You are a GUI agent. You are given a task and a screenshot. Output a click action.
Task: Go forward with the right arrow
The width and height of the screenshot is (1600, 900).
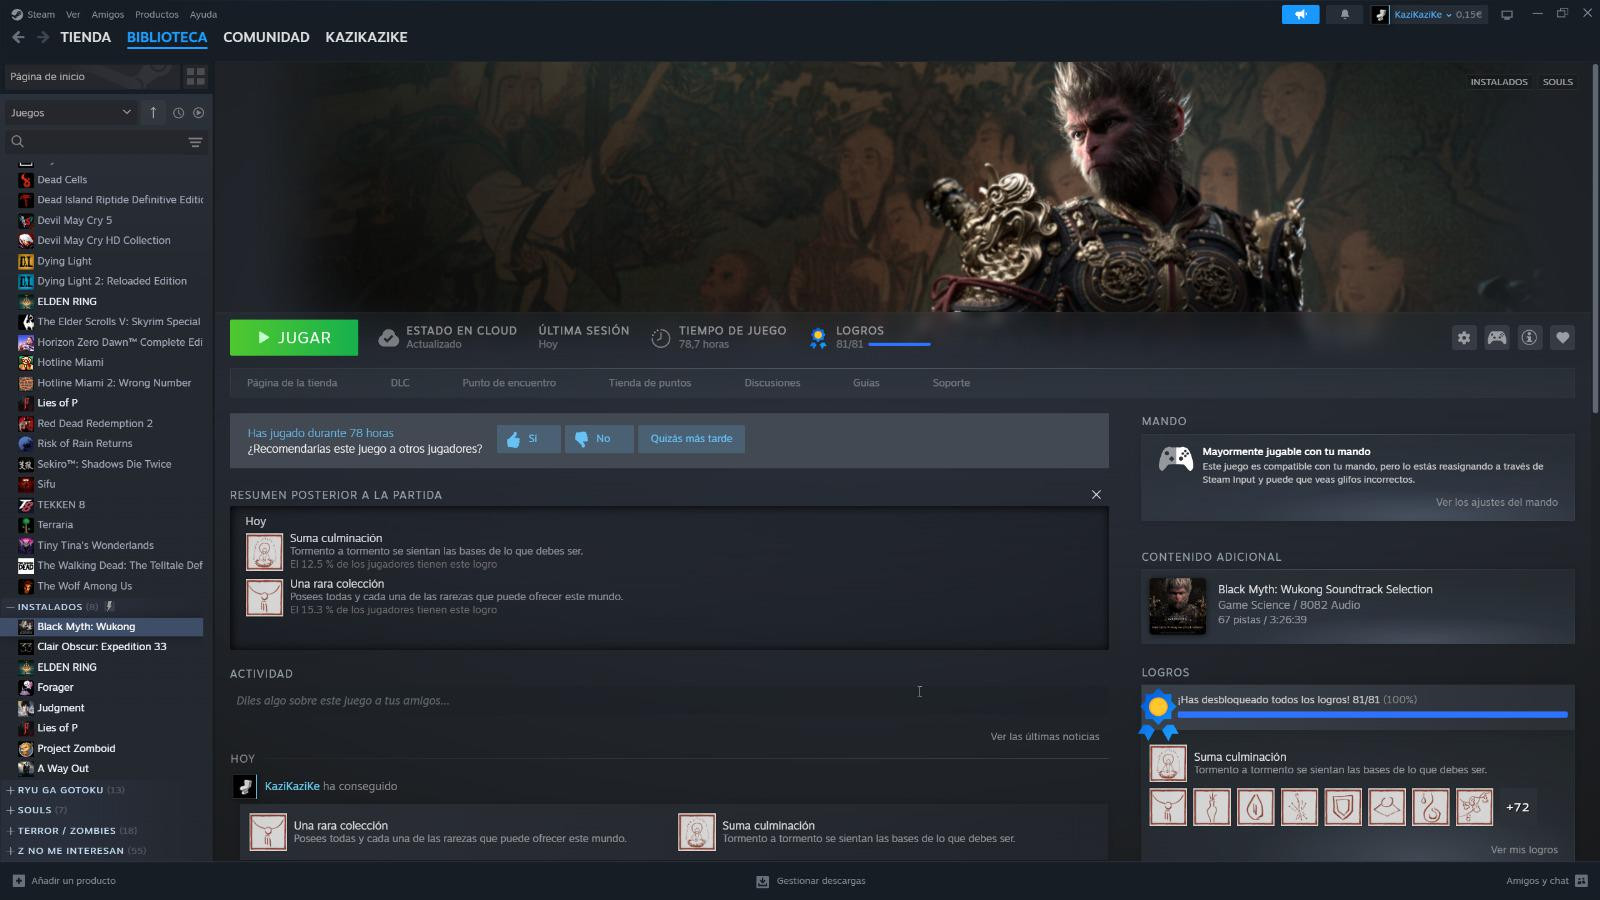(x=43, y=37)
